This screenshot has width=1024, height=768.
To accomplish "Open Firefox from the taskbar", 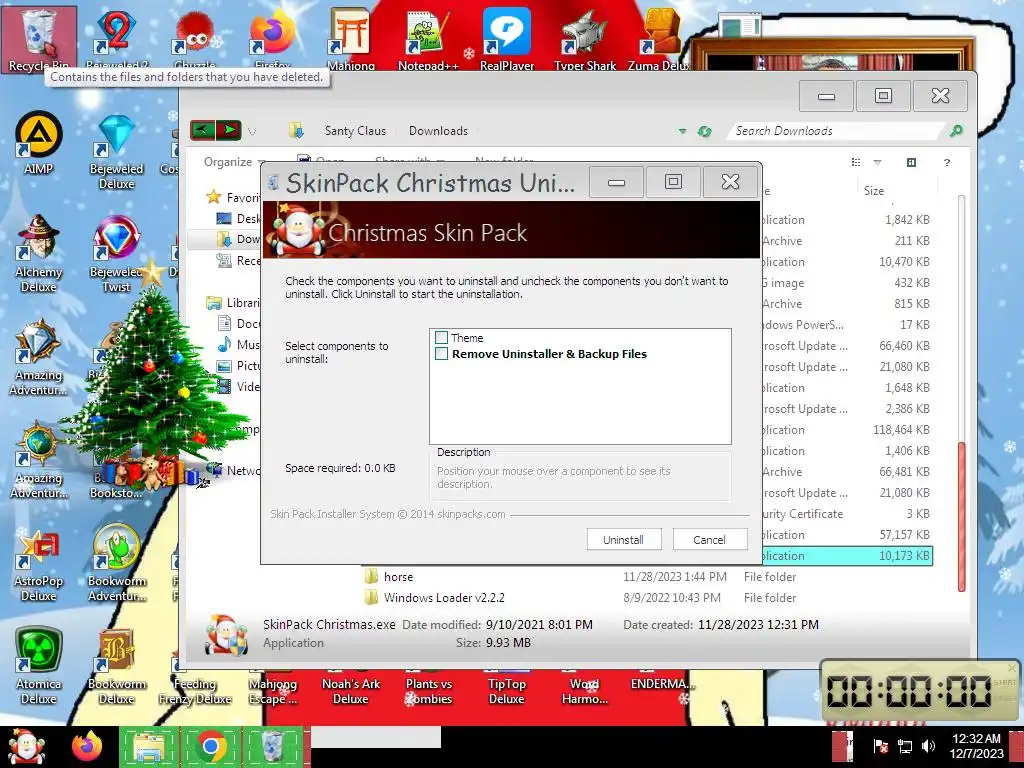I will click(87, 747).
